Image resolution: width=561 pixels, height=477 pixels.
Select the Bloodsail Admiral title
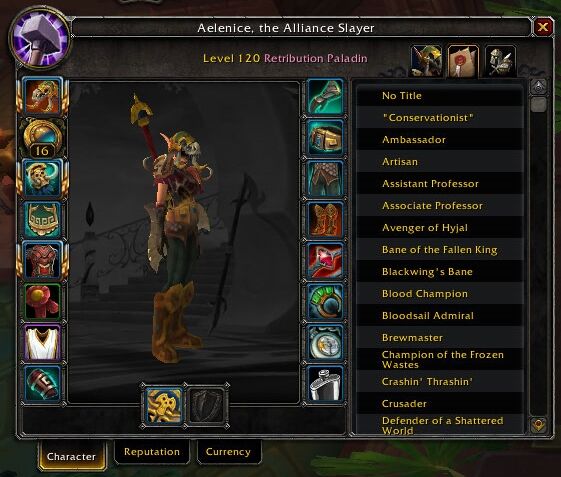point(439,315)
